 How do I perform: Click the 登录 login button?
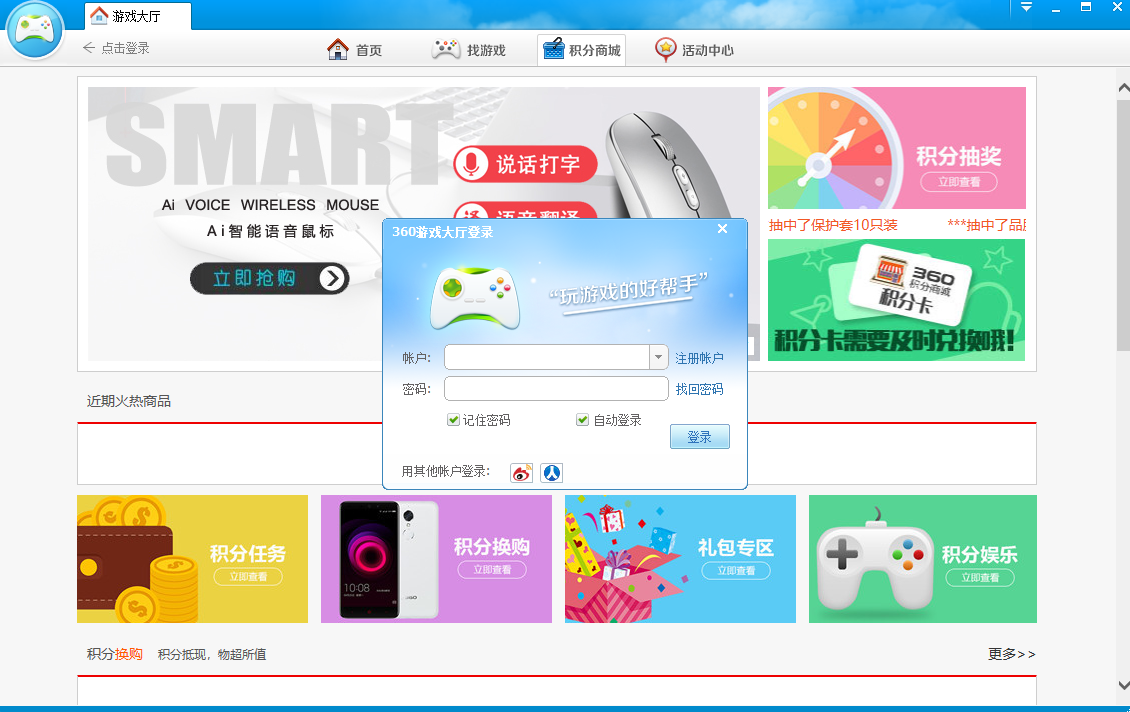(x=699, y=437)
